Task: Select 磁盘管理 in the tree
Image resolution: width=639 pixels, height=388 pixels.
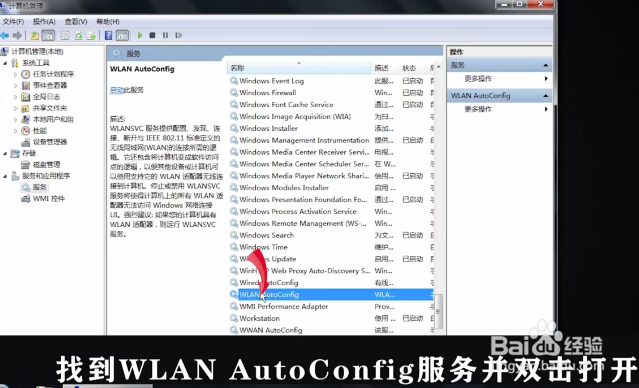Action: pyautogui.click(x=46, y=165)
